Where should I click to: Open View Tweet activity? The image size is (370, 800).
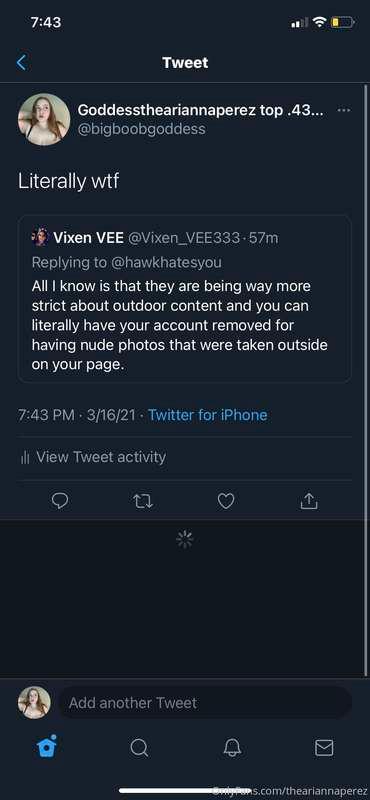(93, 457)
